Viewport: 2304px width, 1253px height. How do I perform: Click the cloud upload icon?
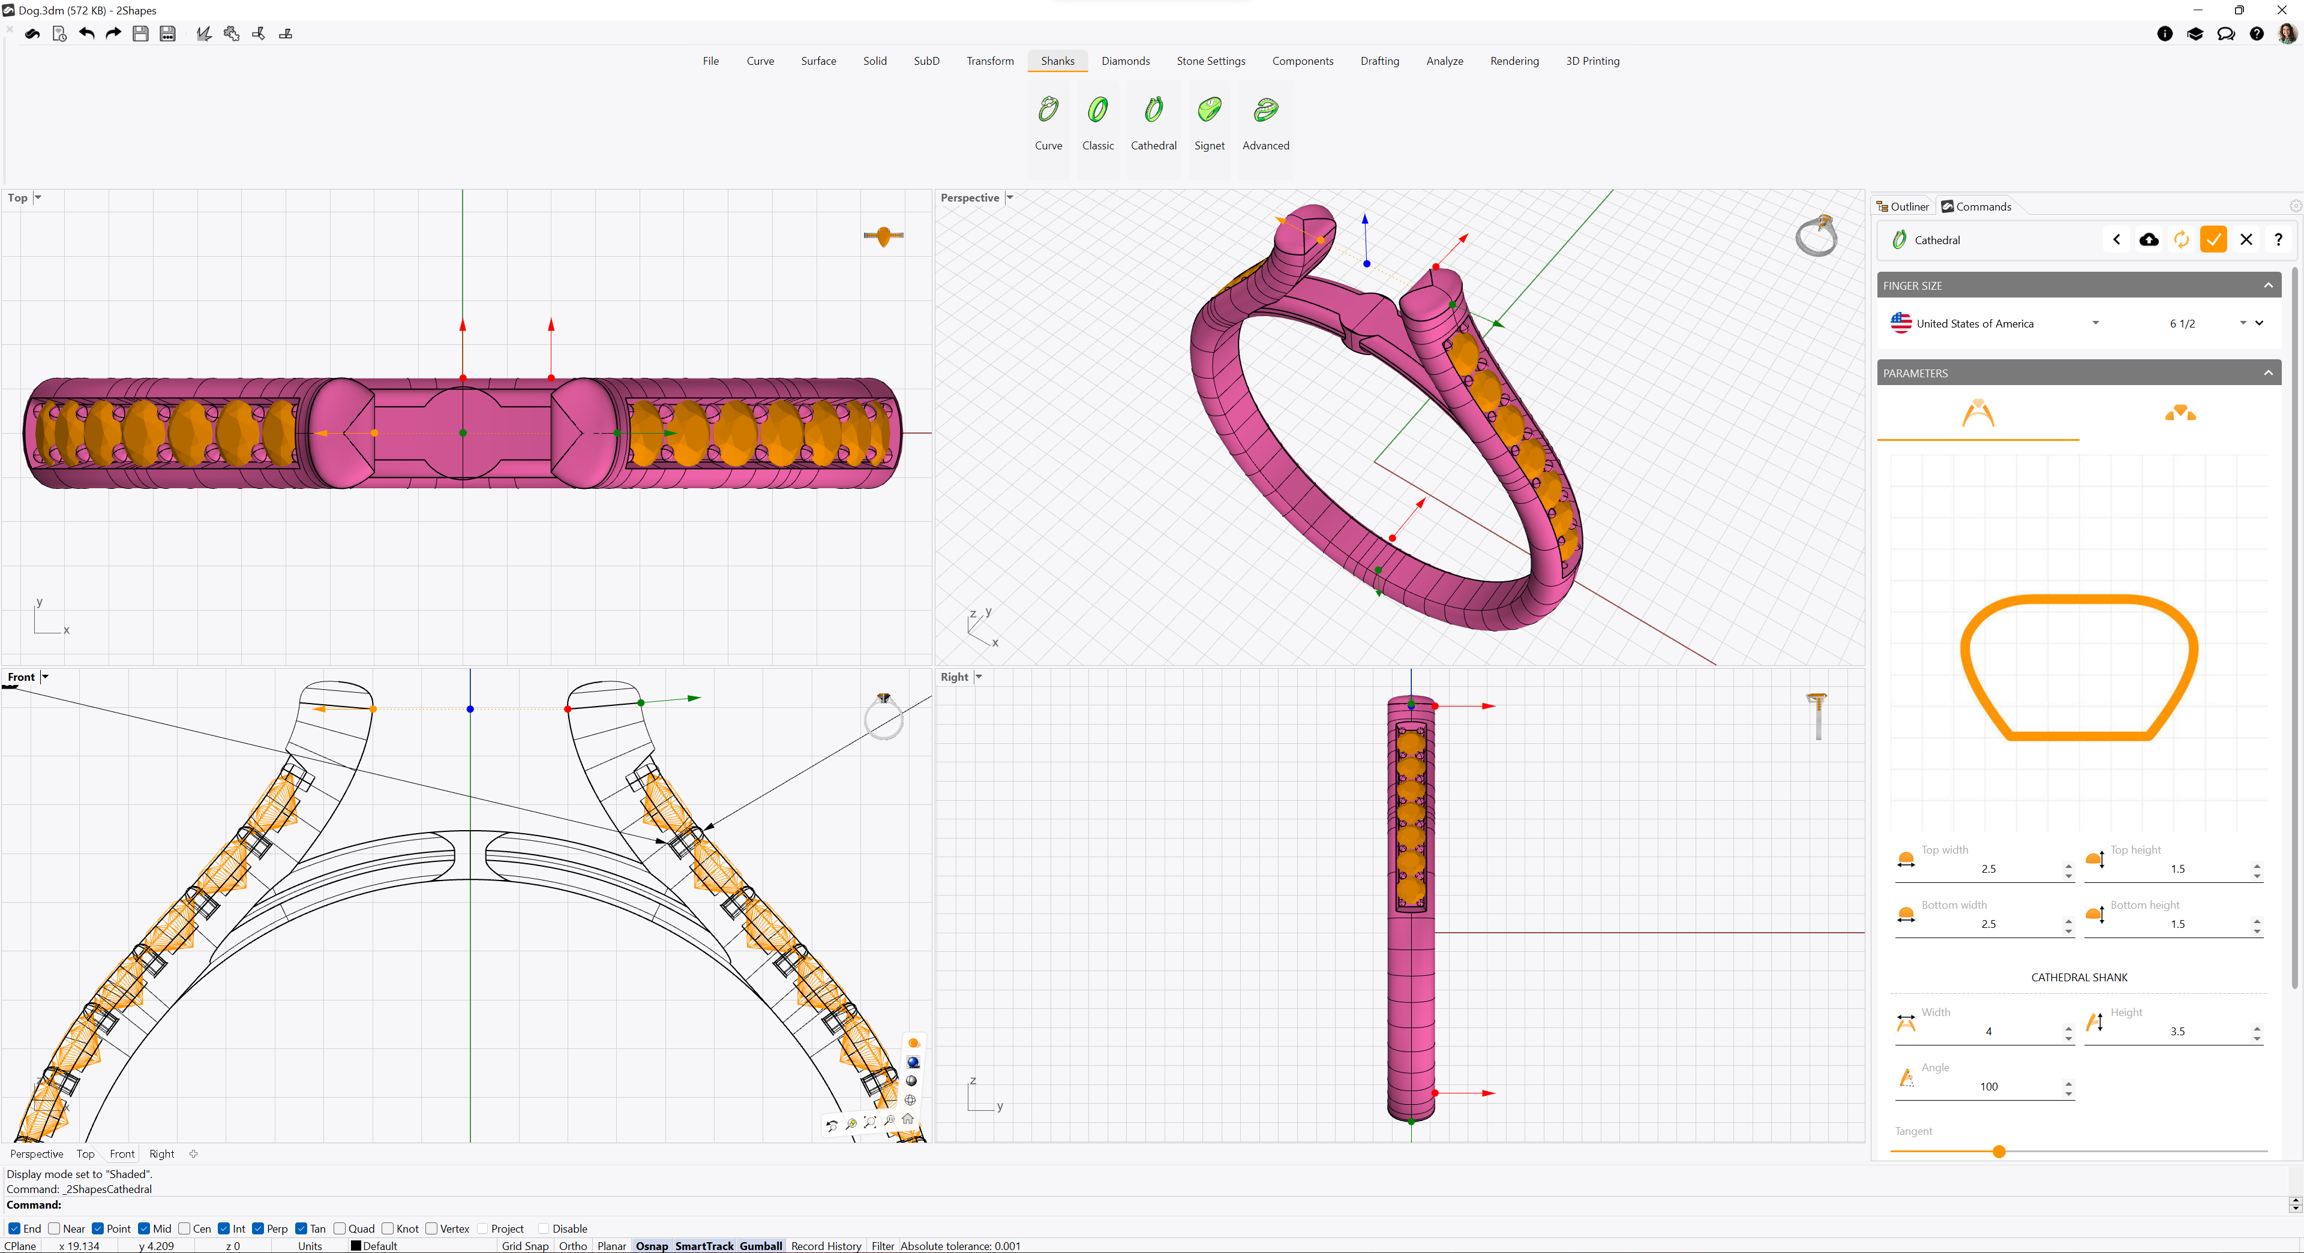tap(2148, 240)
